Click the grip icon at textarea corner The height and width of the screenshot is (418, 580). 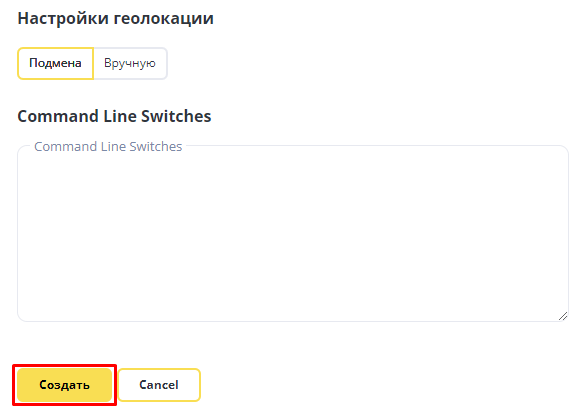click(x=563, y=316)
